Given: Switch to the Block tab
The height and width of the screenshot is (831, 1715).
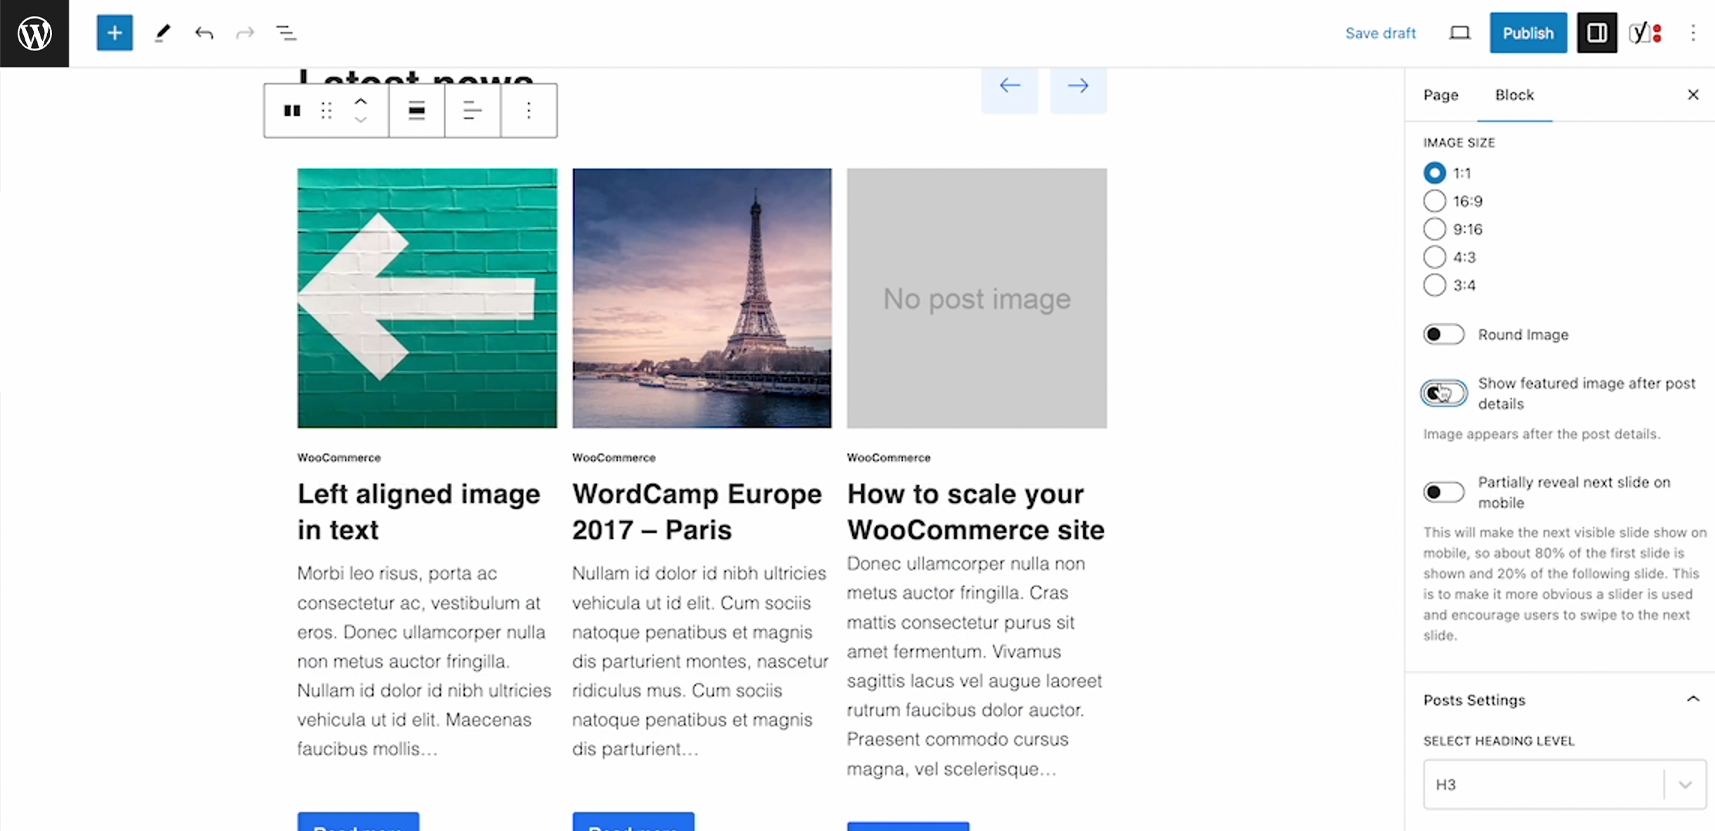Looking at the screenshot, I should 1514,95.
